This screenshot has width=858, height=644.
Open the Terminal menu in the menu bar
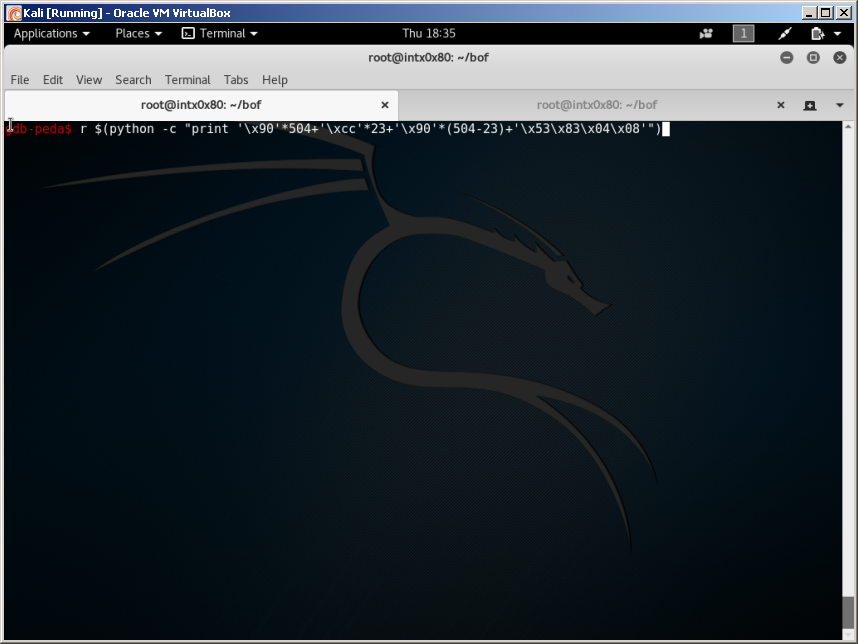pos(187,80)
